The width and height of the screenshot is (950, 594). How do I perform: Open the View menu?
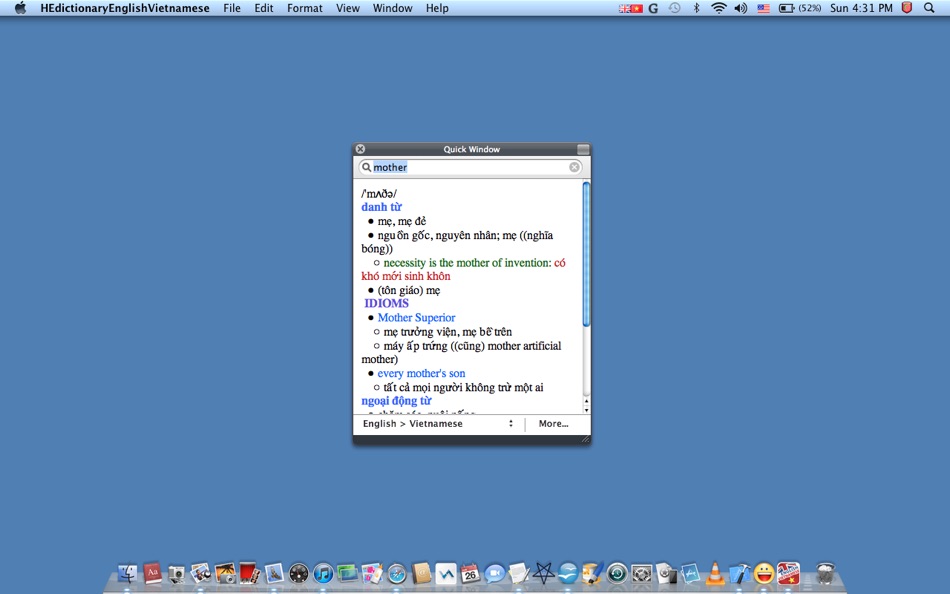pyautogui.click(x=348, y=8)
